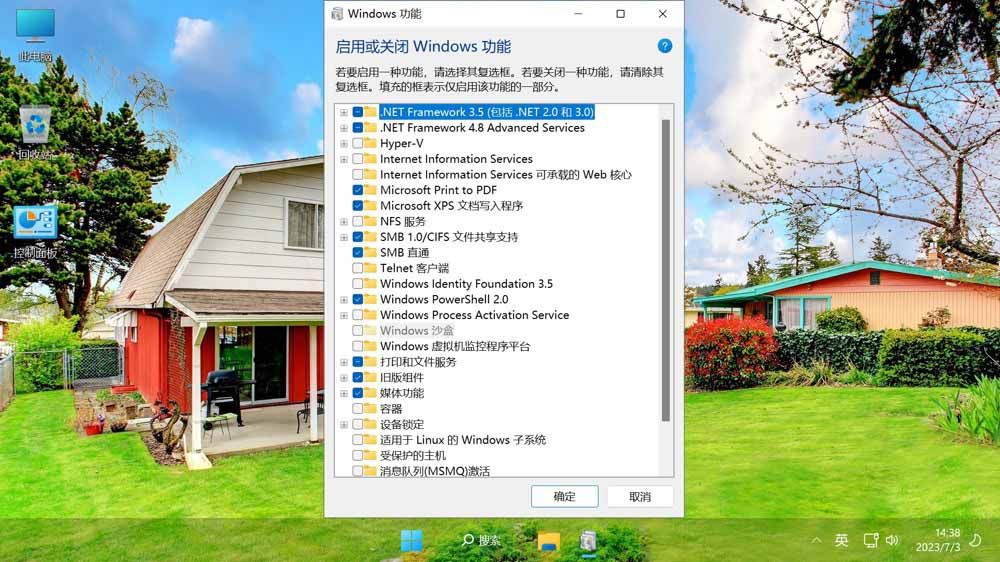This screenshot has width=1000, height=562.
Task: Expand SMB 1.0/CIFS 文件共享支持 node
Action: pos(344,237)
